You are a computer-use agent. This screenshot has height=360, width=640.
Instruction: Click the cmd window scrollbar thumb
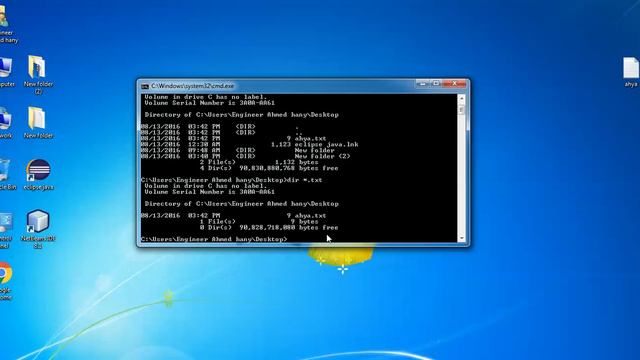462,110
